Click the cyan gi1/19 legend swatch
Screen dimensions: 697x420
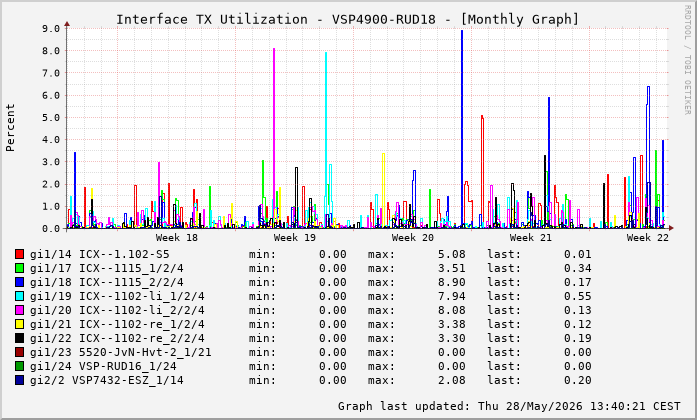pyautogui.click(x=20, y=296)
